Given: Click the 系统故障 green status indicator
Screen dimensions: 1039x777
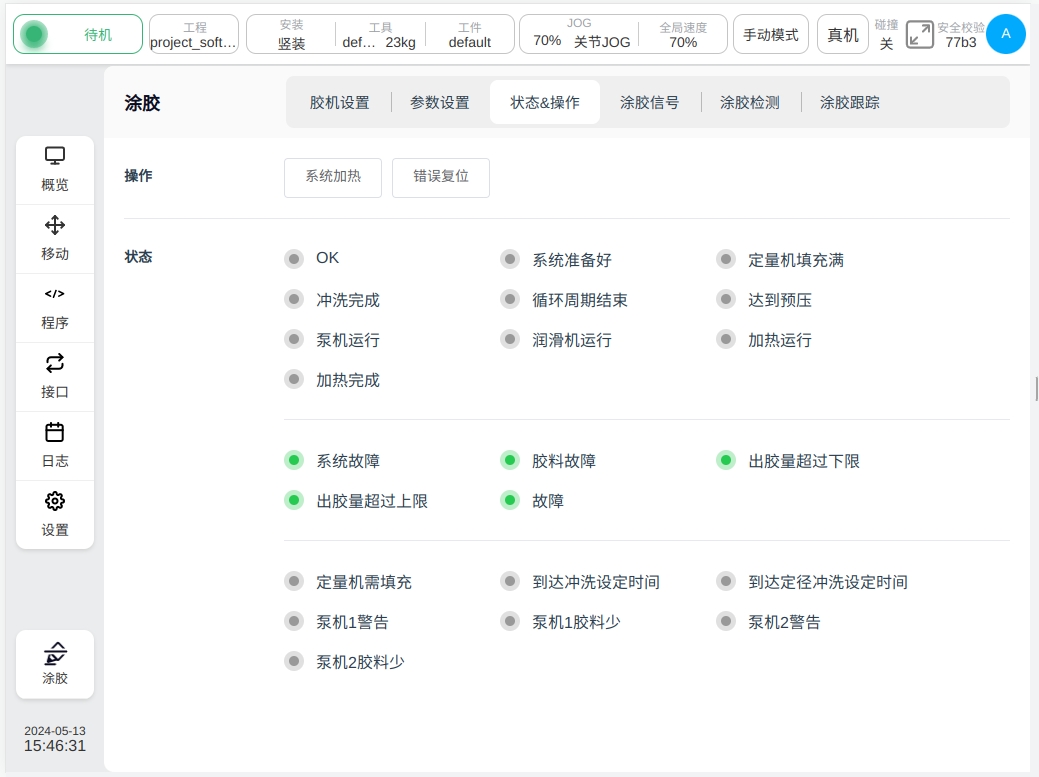Looking at the screenshot, I should click(x=294, y=461).
